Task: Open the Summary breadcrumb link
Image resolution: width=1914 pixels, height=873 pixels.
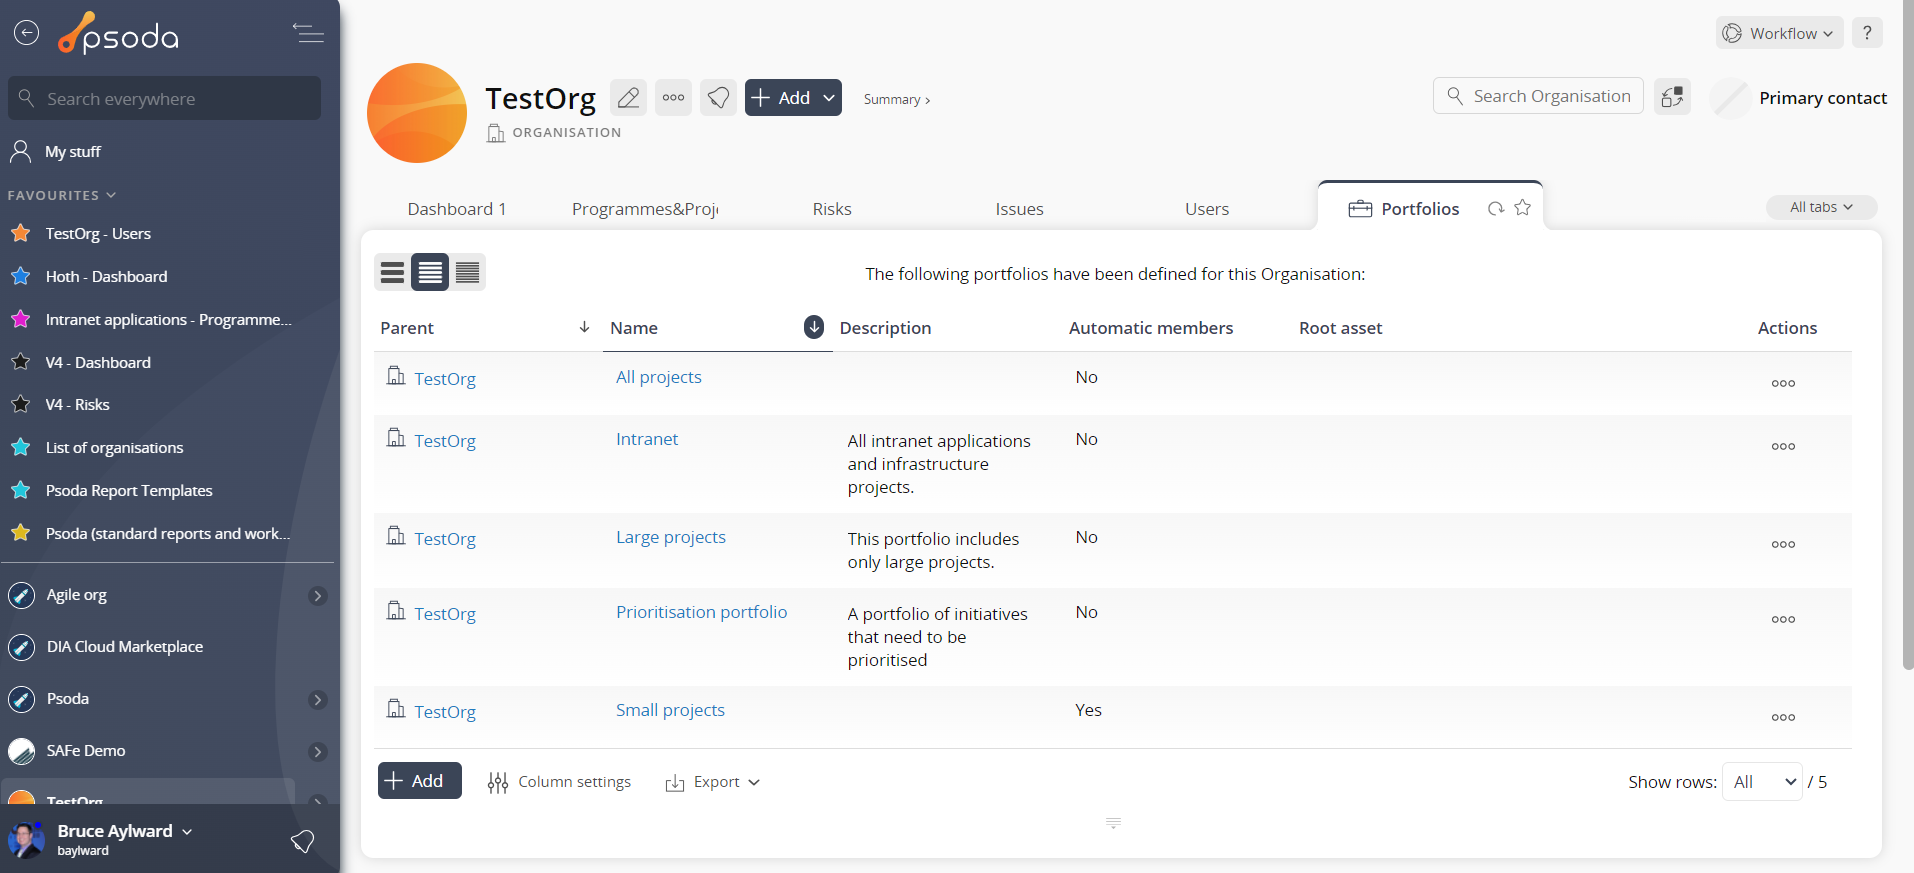Action: click(x=897, y=99)
